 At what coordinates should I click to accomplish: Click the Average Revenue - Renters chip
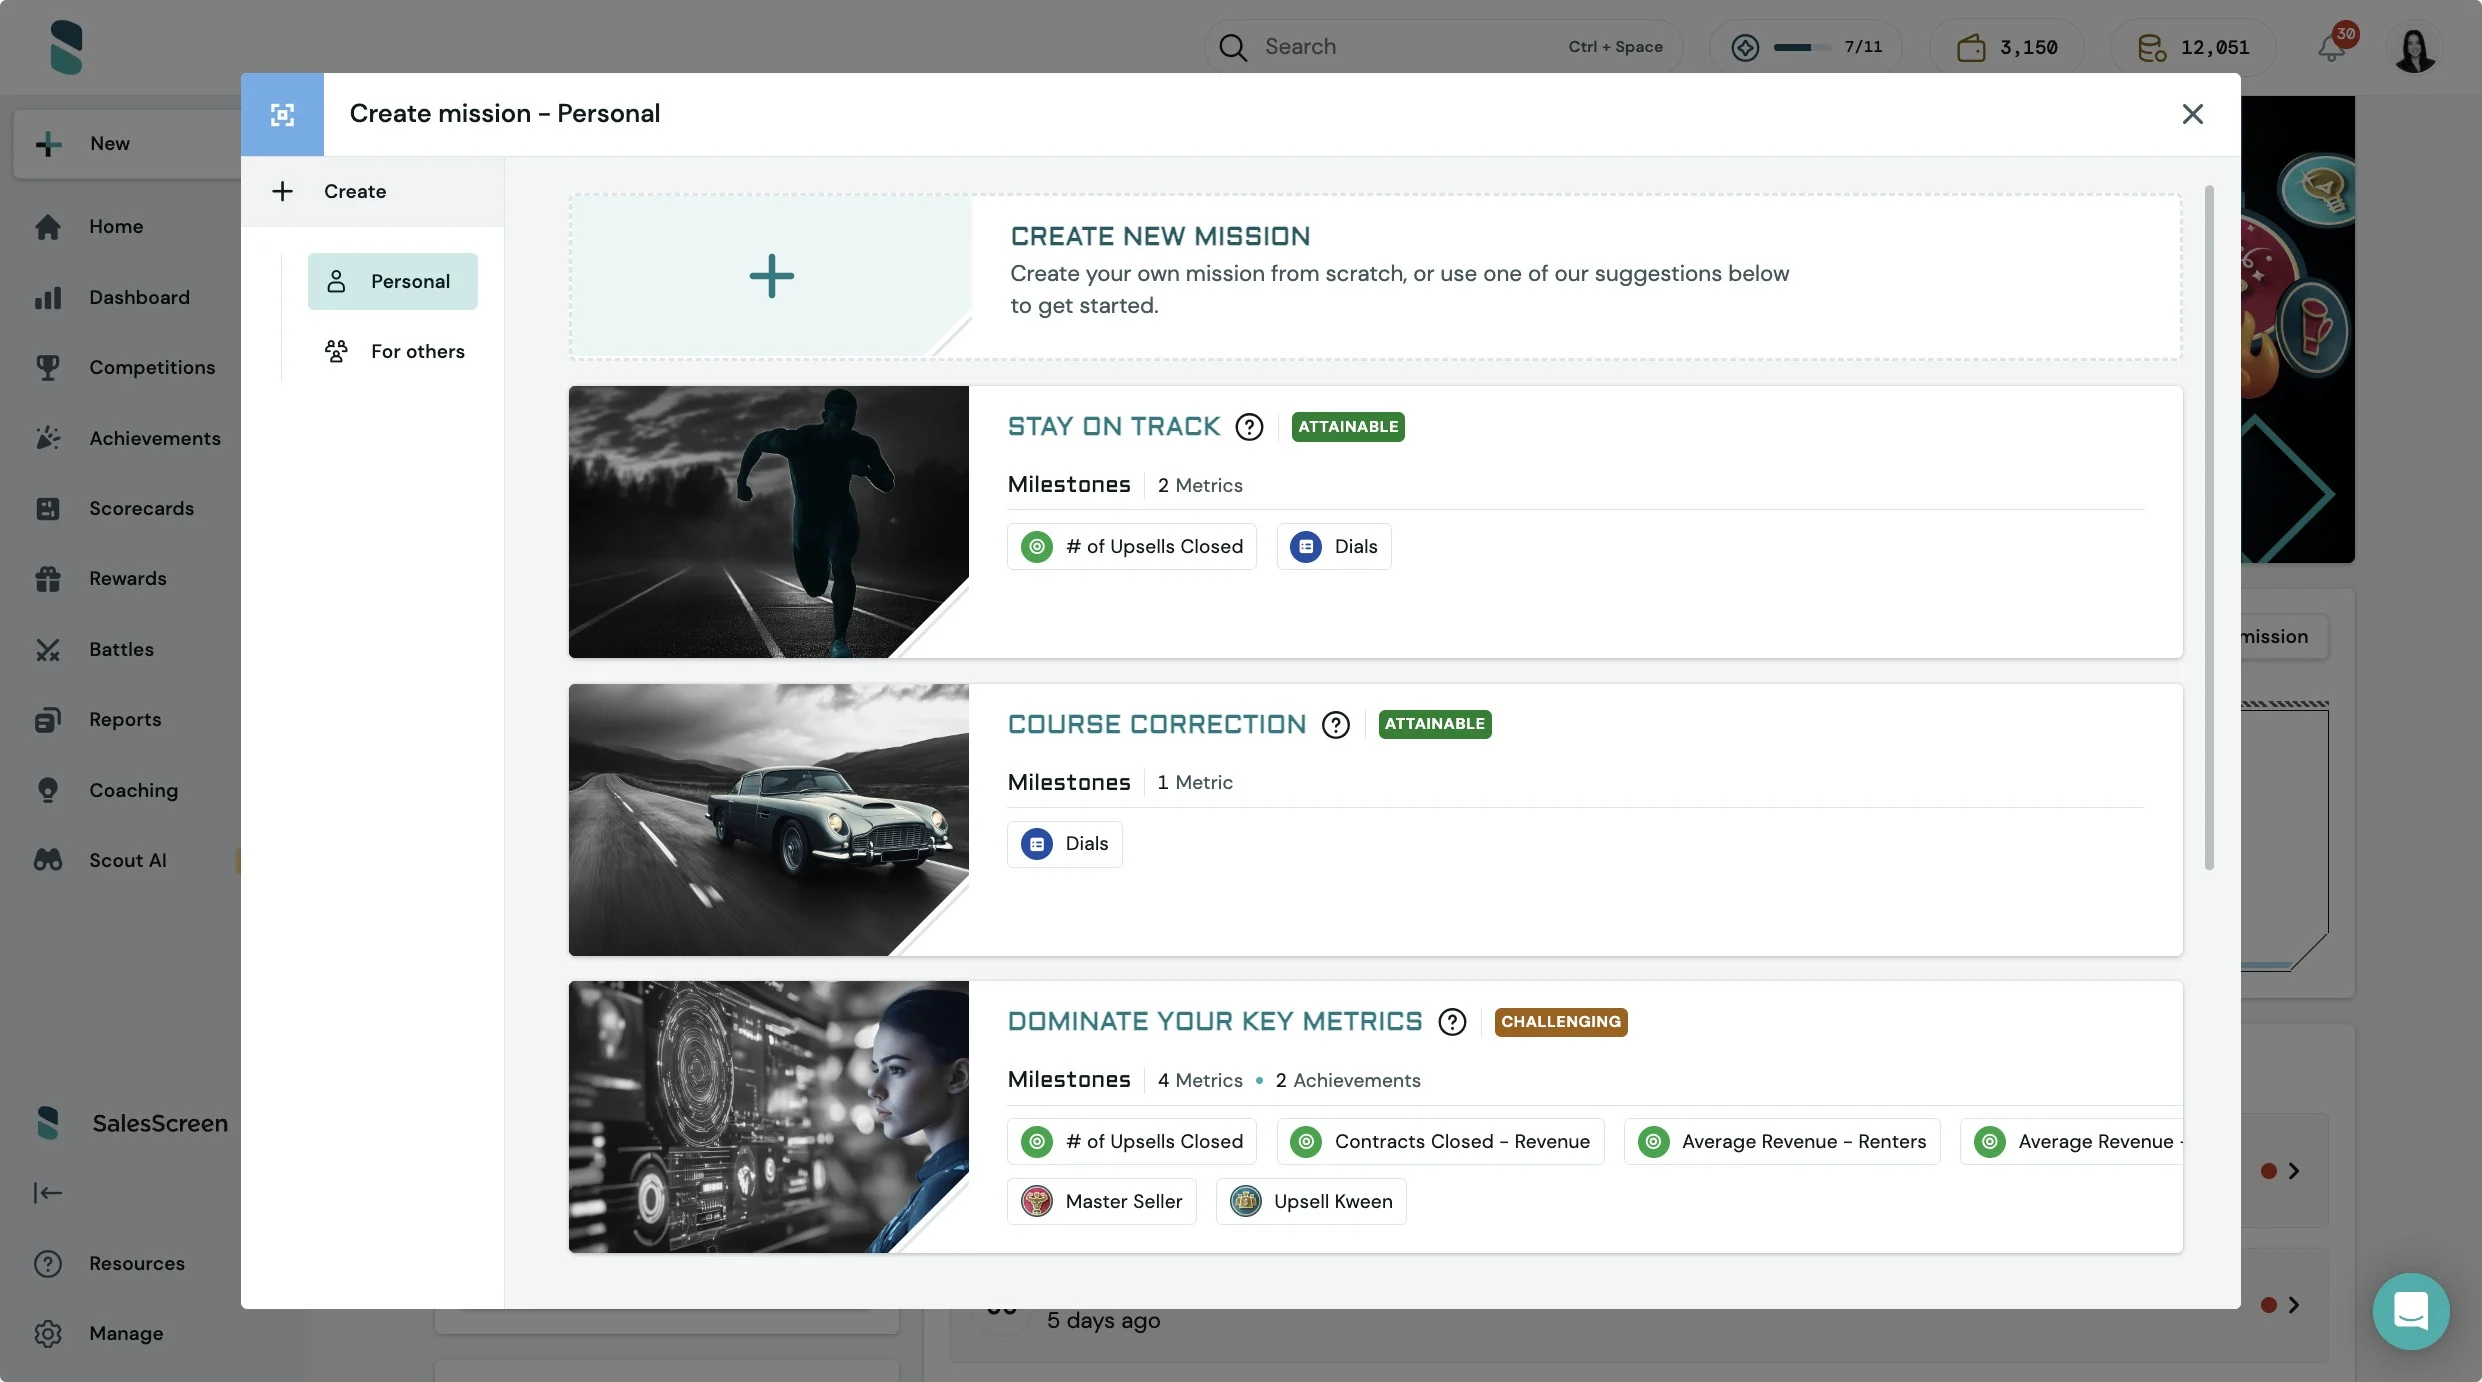(1782, 1142)
